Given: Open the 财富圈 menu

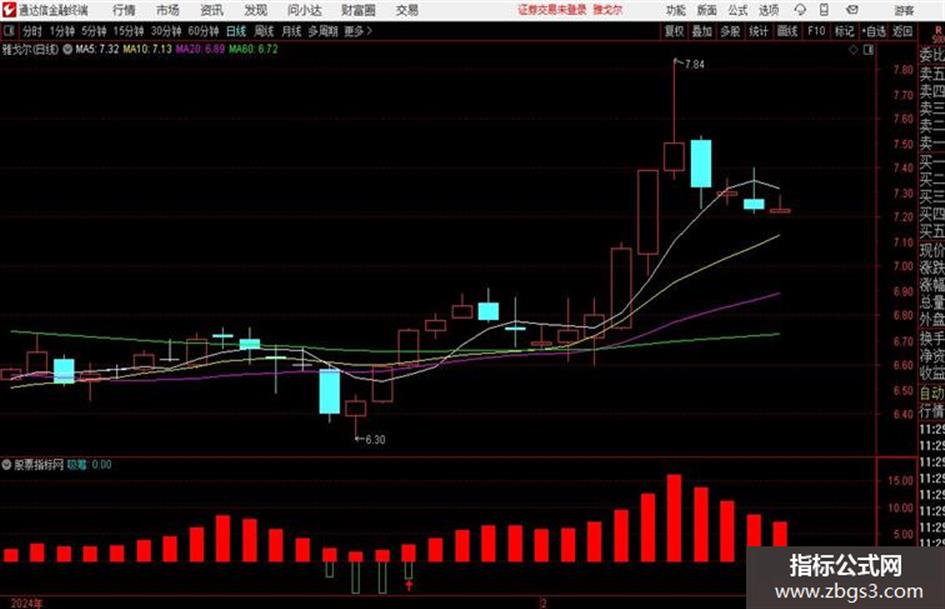Looking at the screenshot, I should [358, 10].
